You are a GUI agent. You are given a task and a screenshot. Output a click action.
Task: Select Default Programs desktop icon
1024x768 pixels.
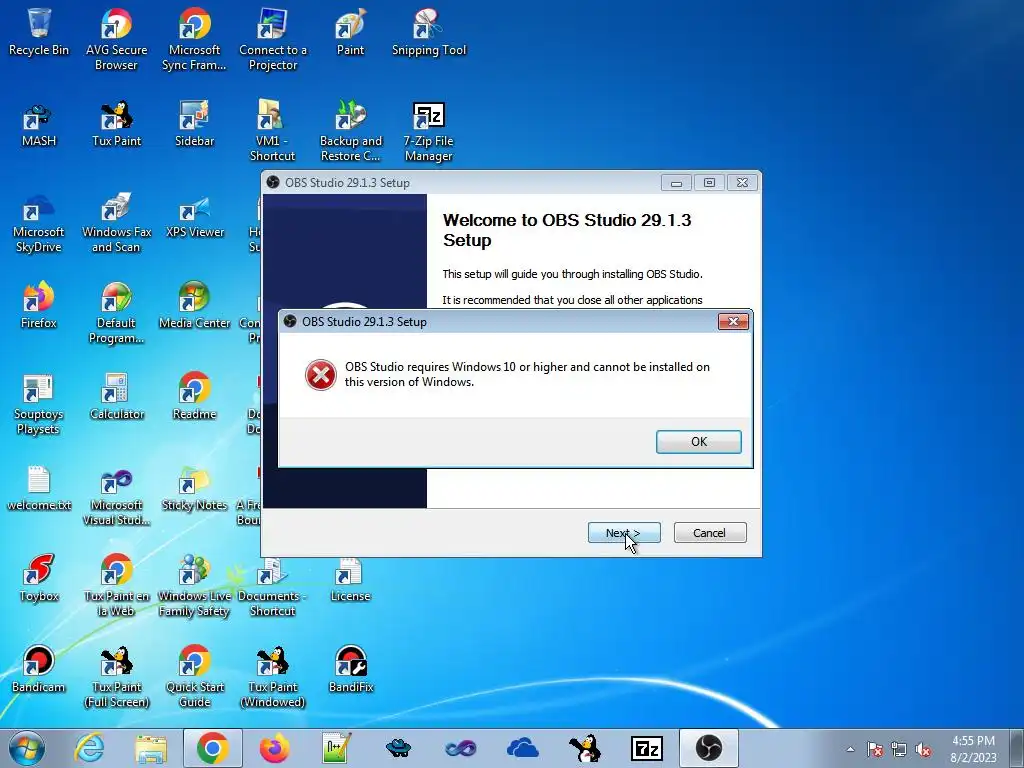[x=116, y=313]
